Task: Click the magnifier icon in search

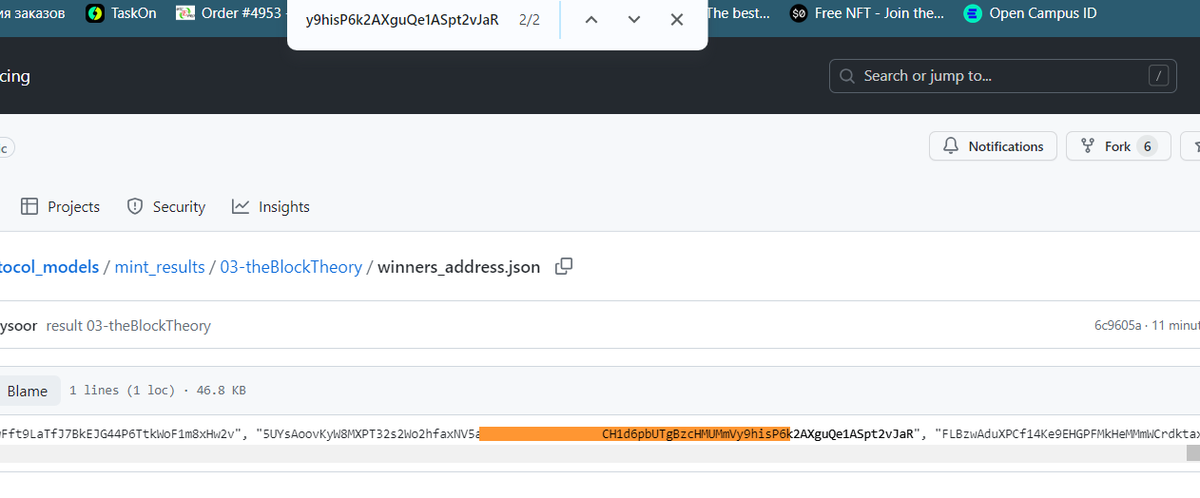Action: (848, 76)
